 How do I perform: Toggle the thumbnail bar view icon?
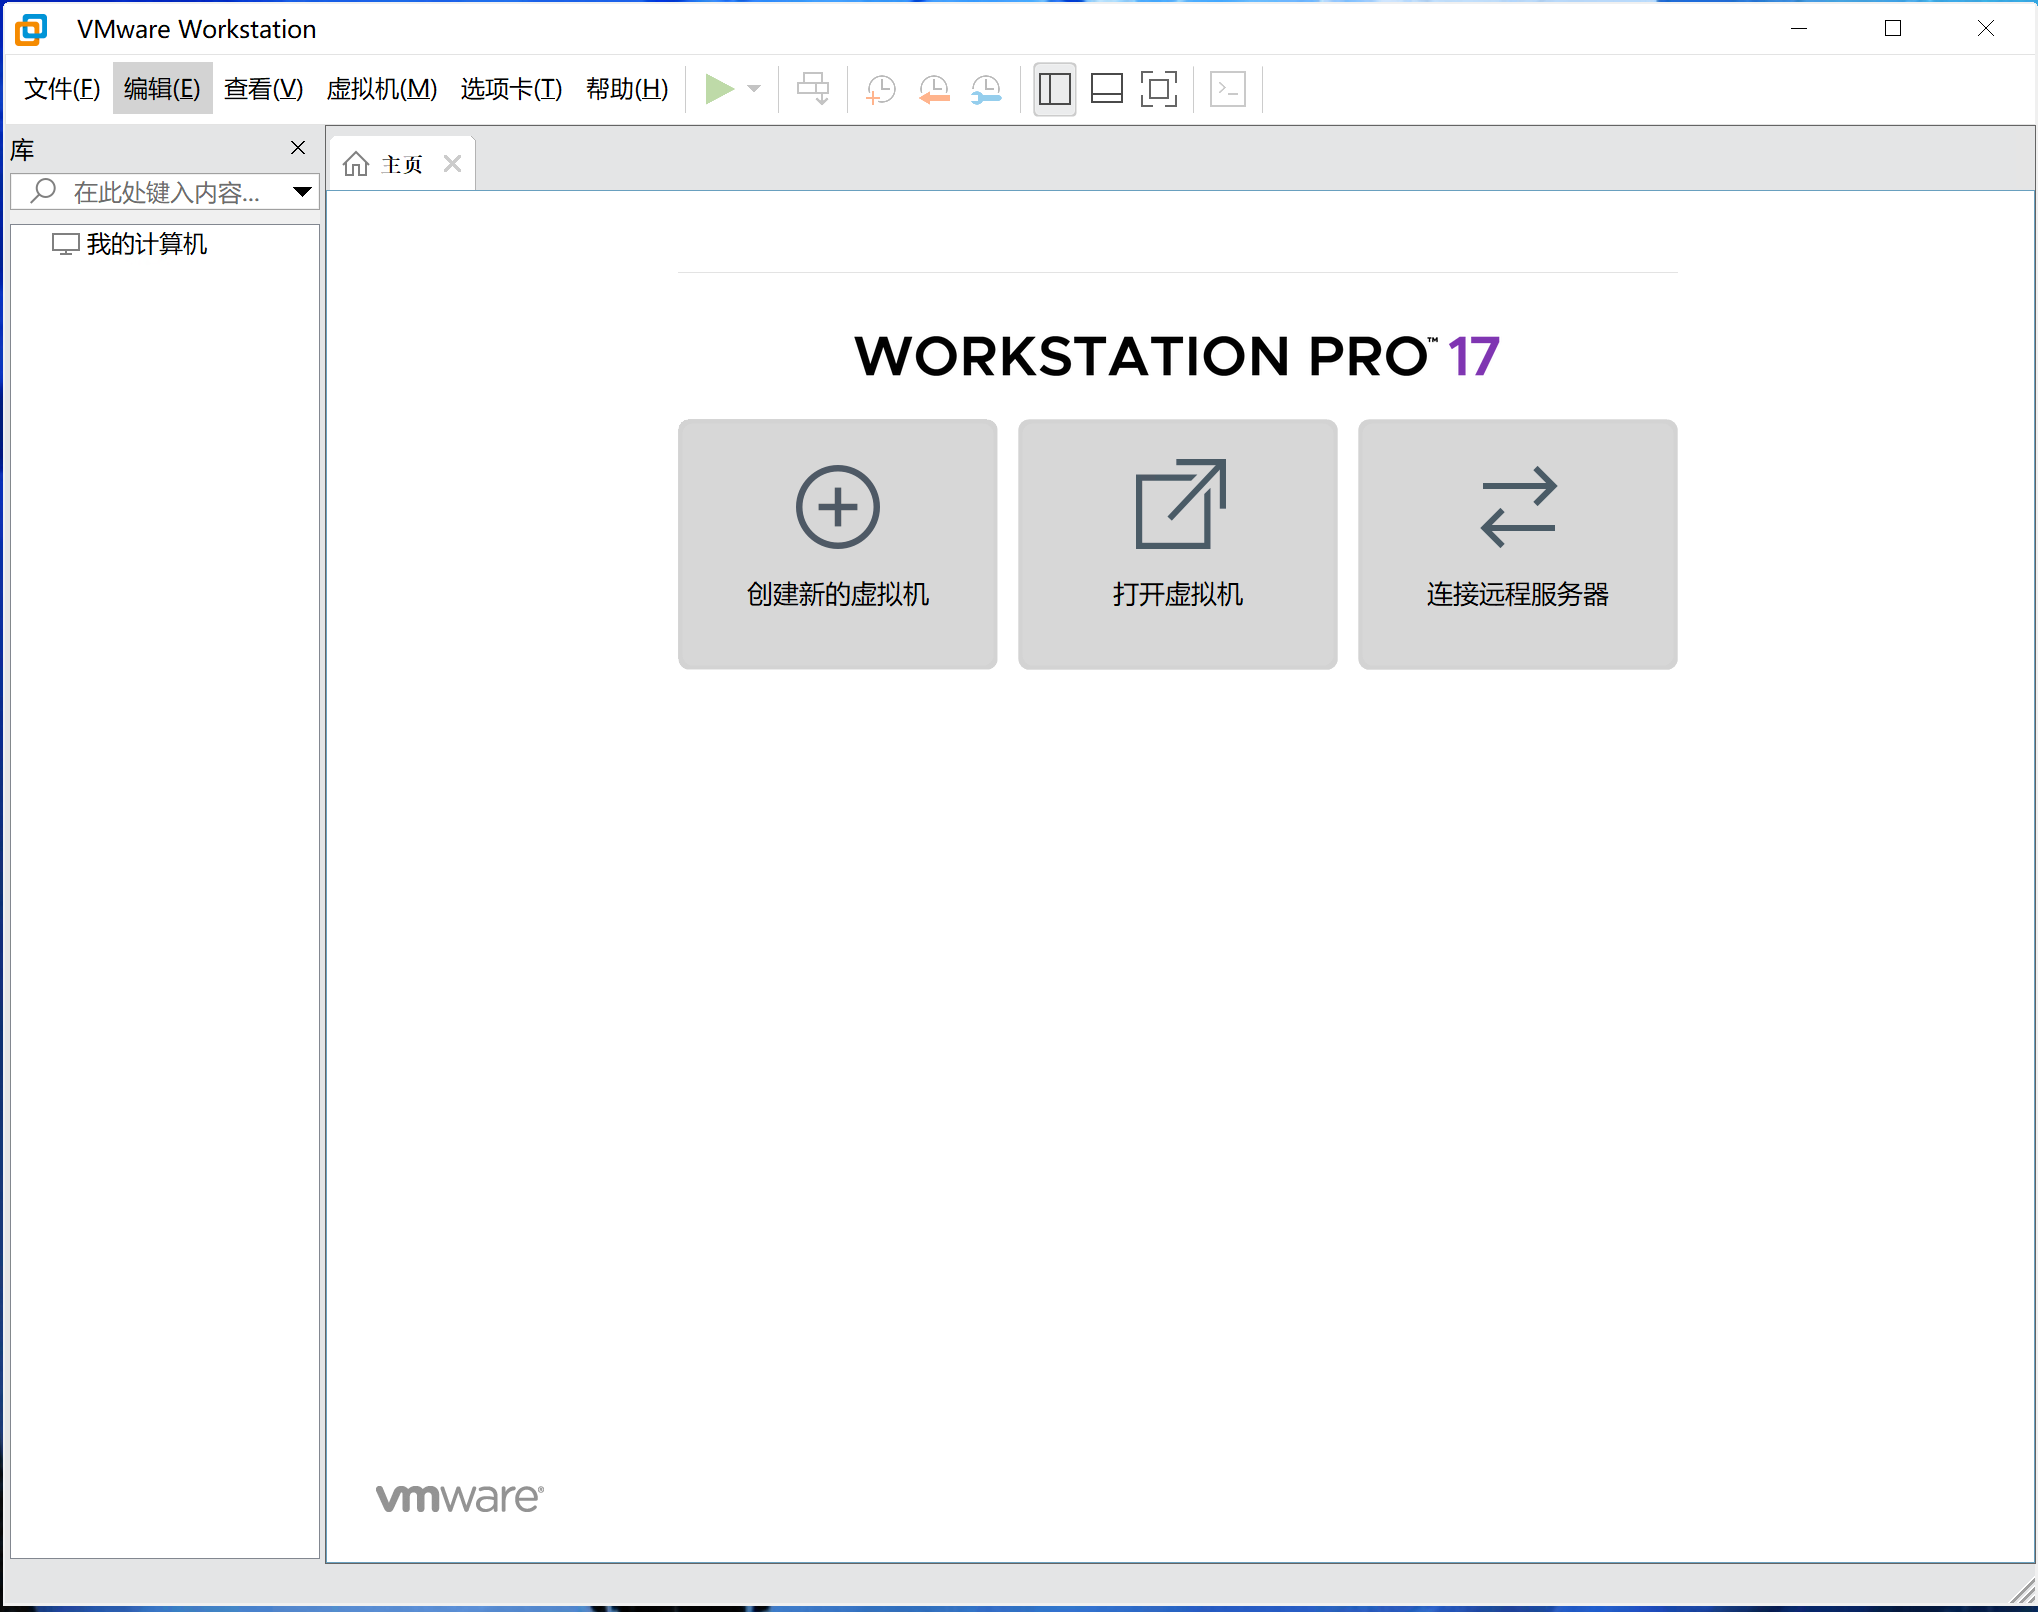coord(1106,89)
